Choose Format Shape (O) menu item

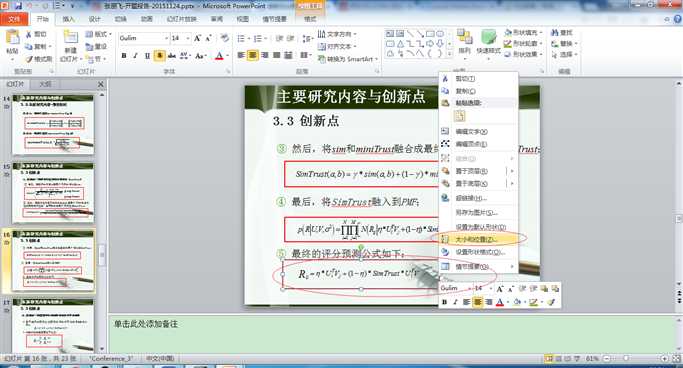point(478,252)
